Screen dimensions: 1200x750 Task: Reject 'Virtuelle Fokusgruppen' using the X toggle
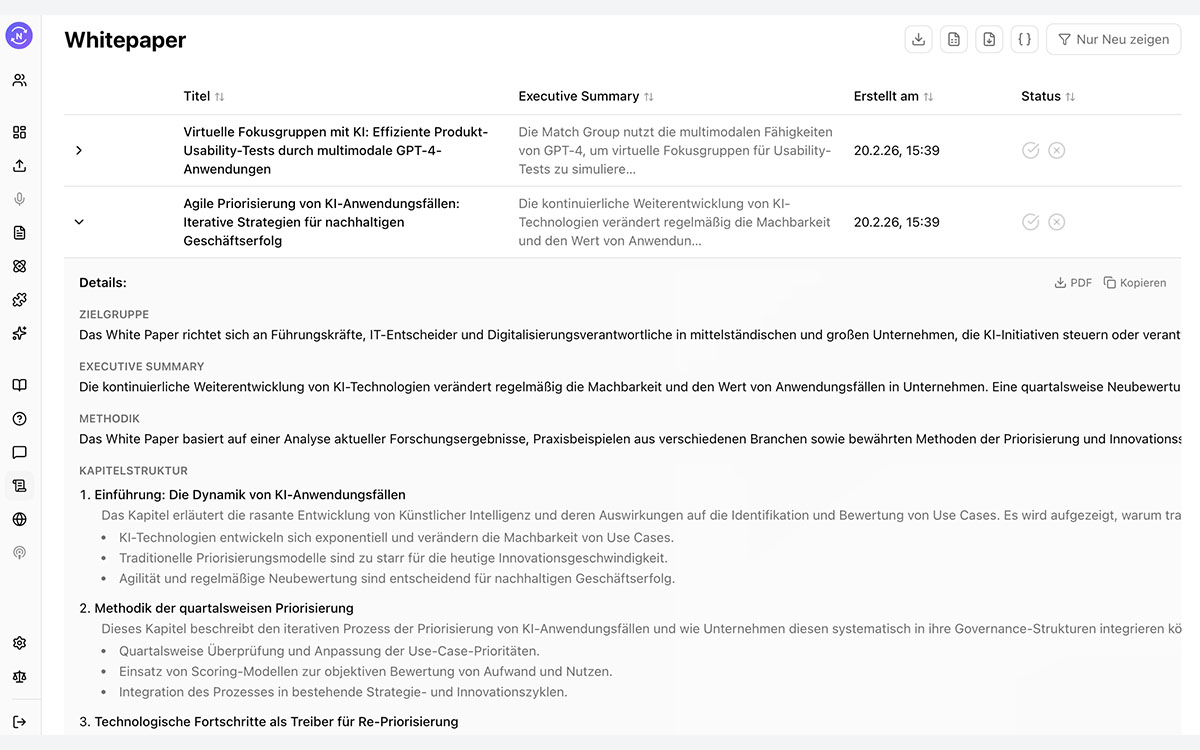[x=1056, y=150]
